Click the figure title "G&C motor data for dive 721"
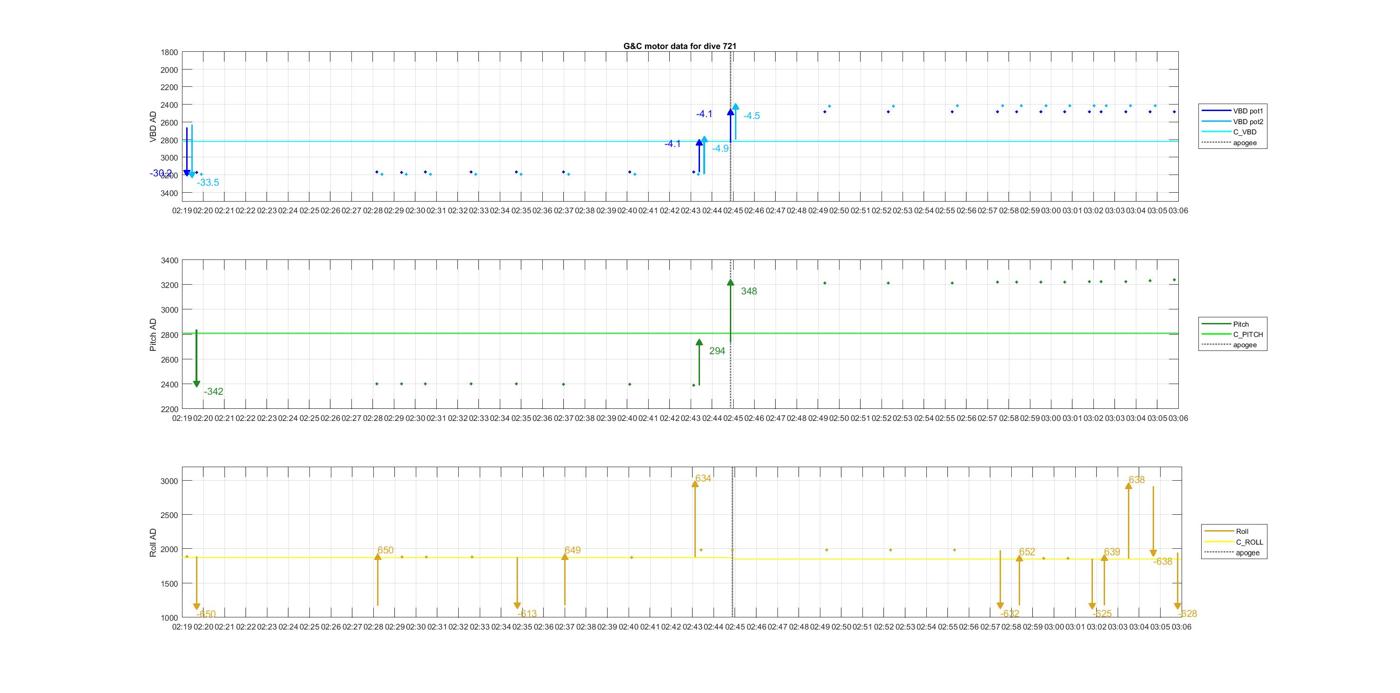Screen dimensions: 1400x693 tap(680, 46)
